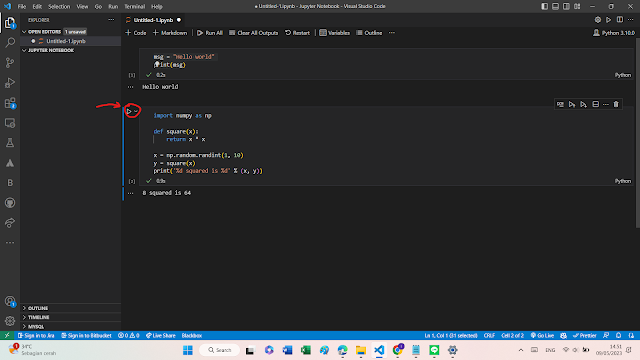Open the Edit menu
The width and height of the screenshot is (640, 360).
tap(37, 7)
